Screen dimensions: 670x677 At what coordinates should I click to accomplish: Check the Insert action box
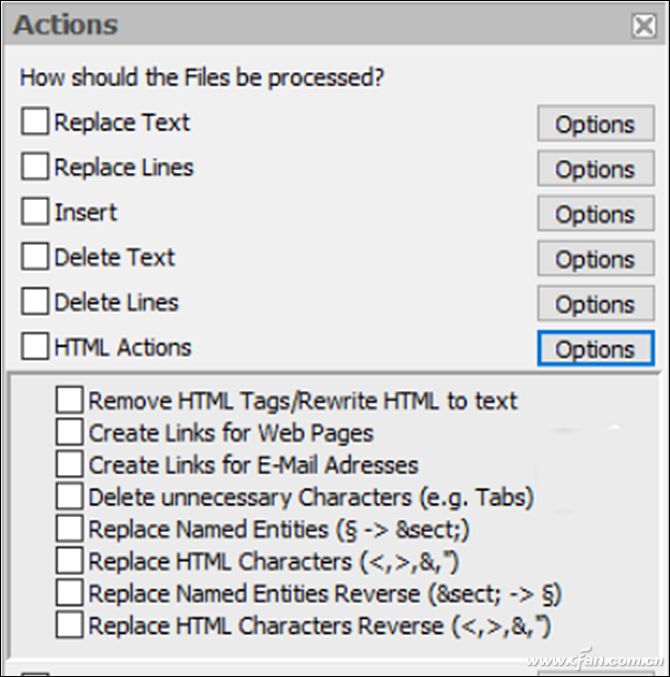(x=35, y=212)
